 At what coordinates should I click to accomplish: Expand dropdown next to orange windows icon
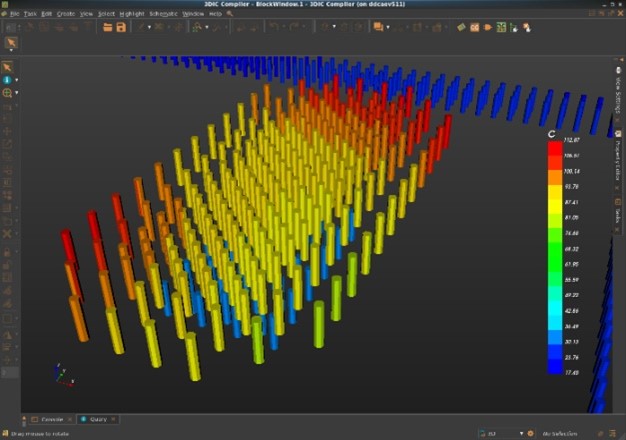(388, 28)
